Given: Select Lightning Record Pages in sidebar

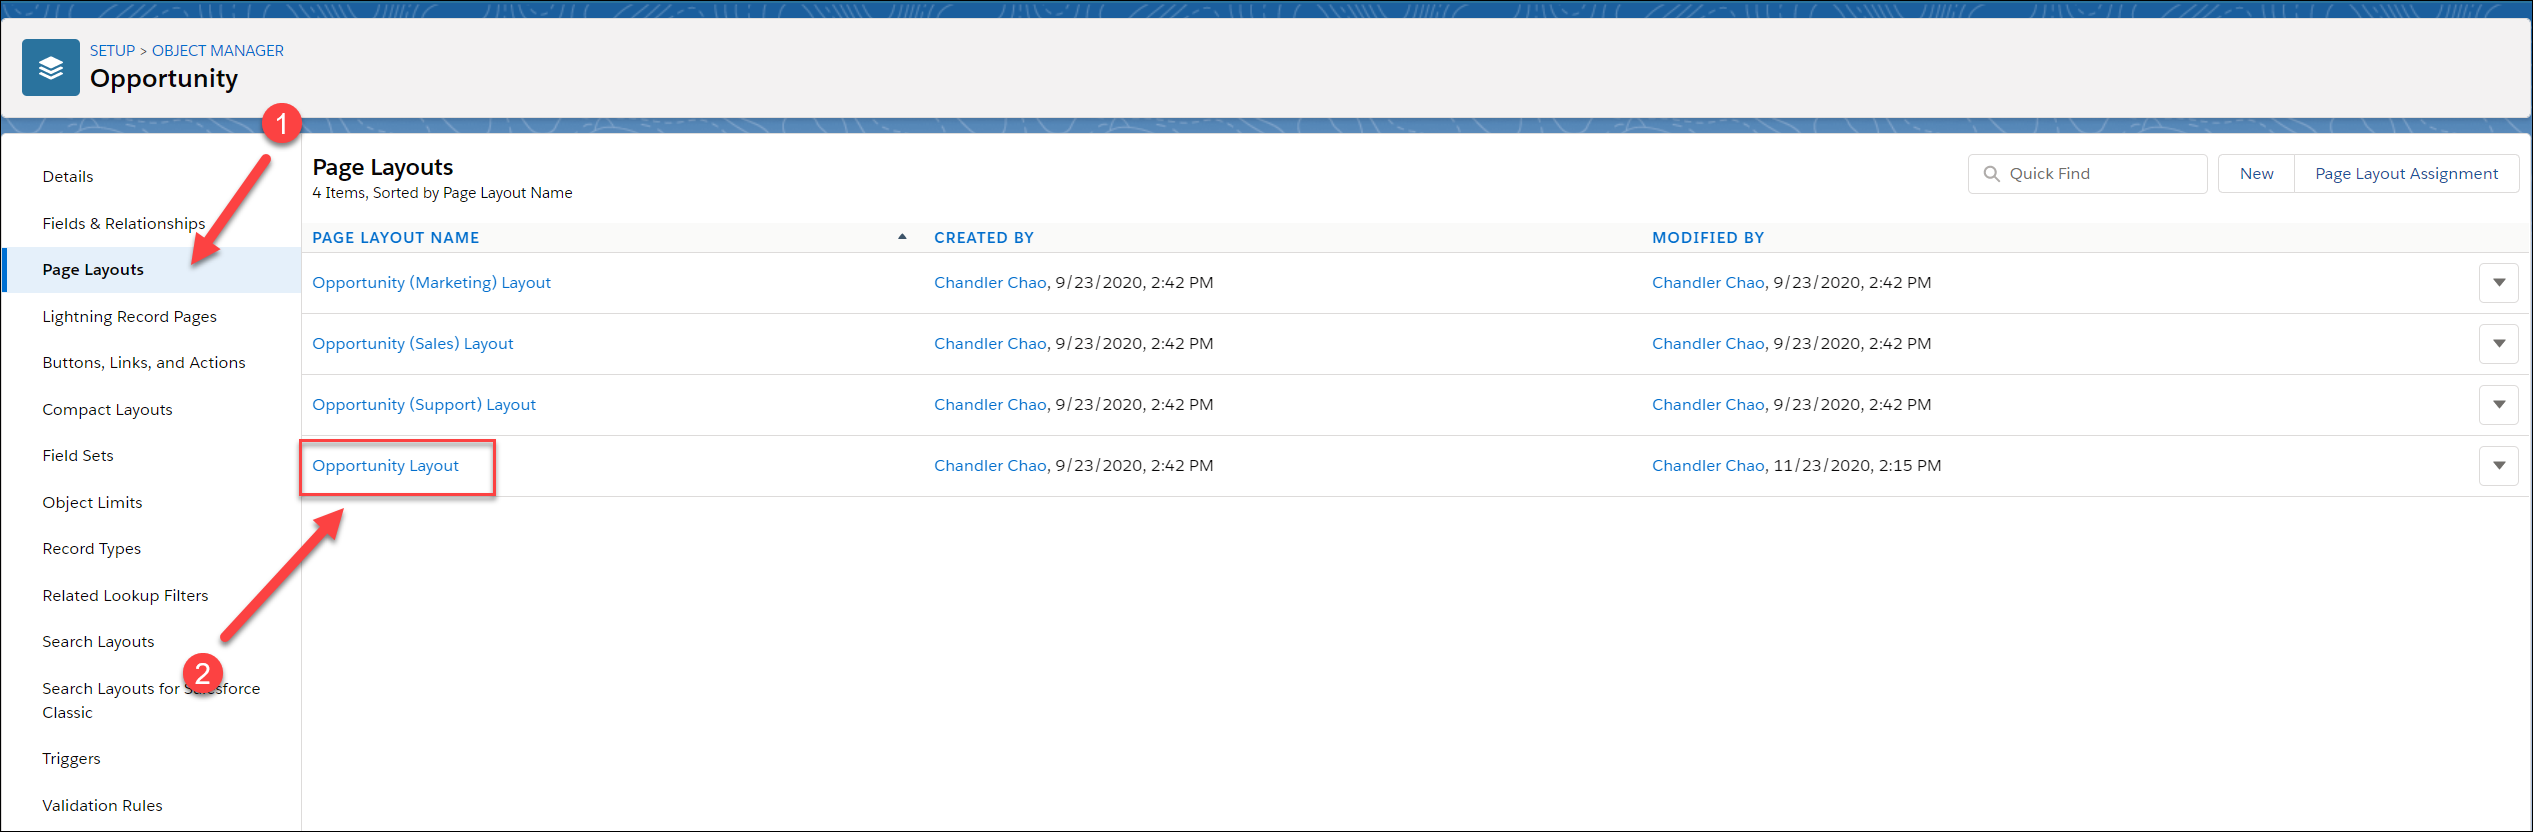Looking at the screenshot, I should (x=129, y=316).
